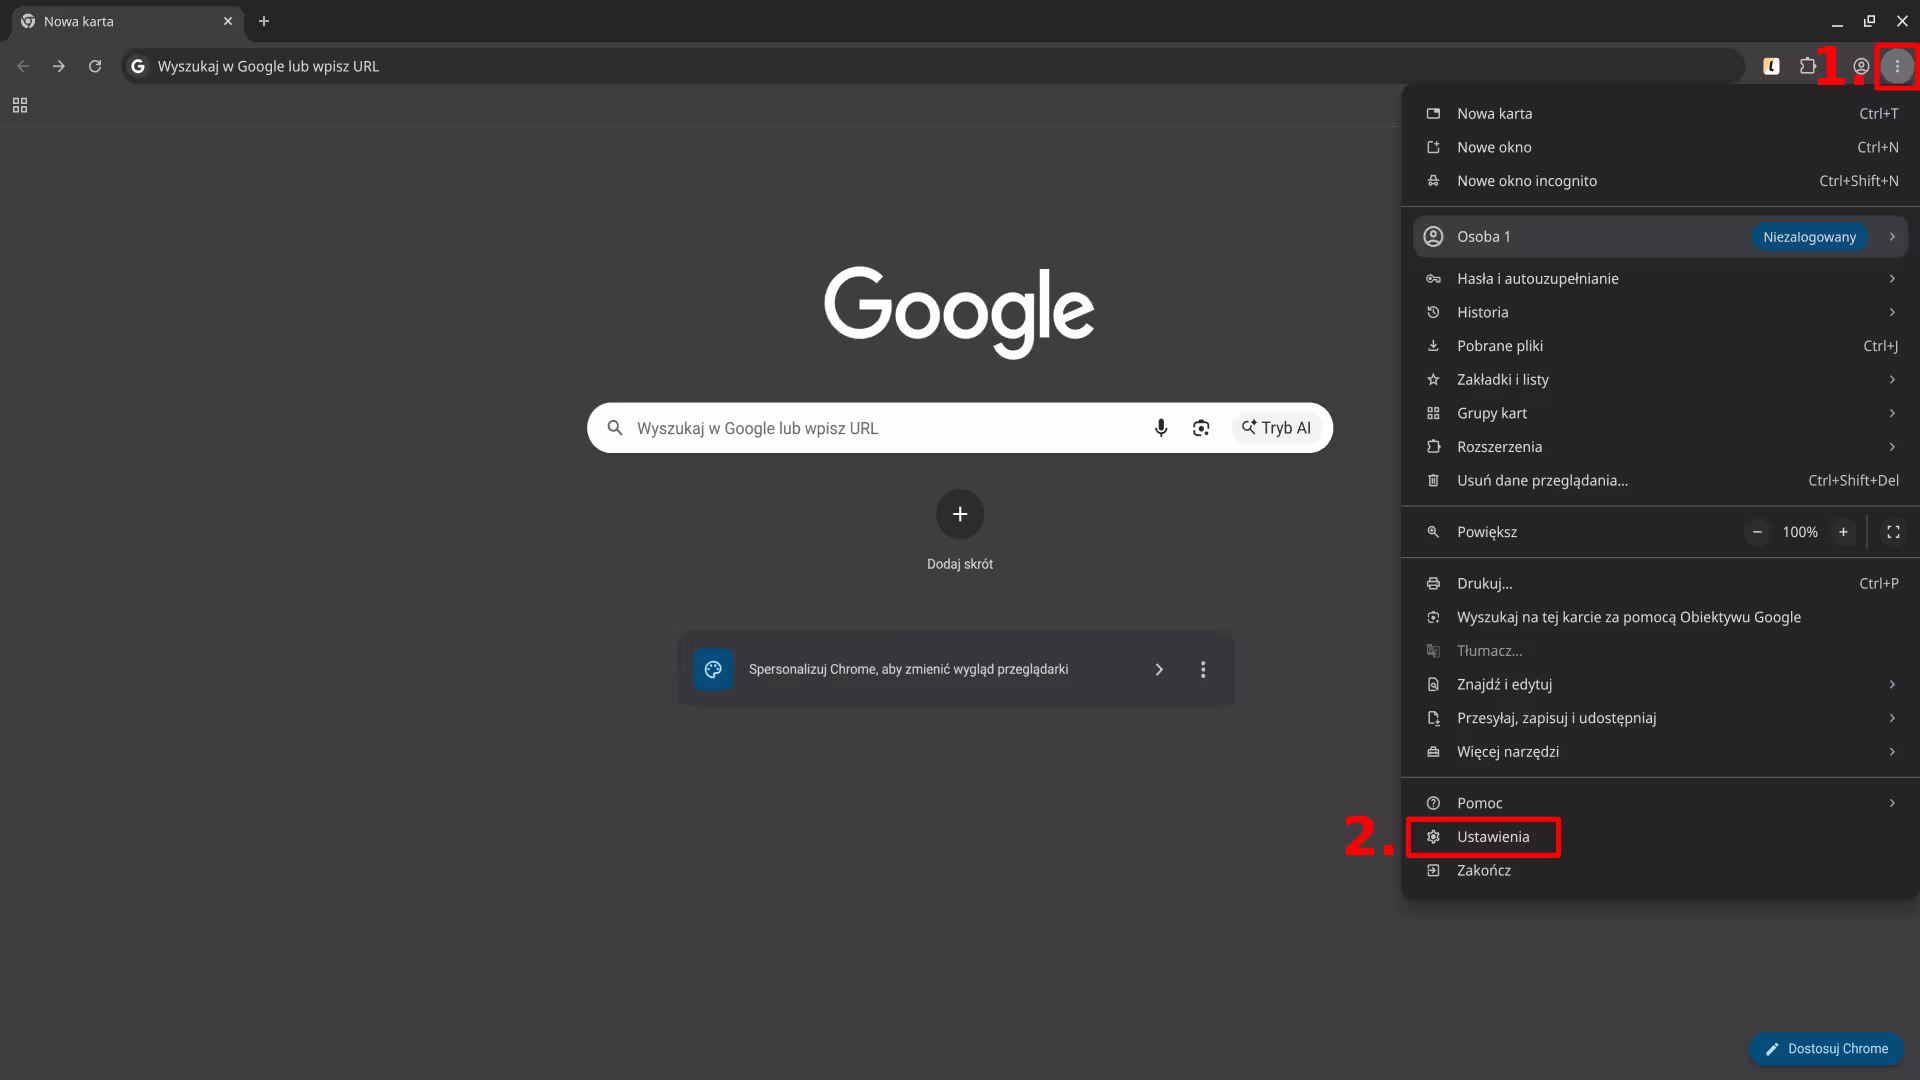This screenshot has width=1920, height=1080.
Task: Click the reload page icon
Action: click(x=95, y=66)
